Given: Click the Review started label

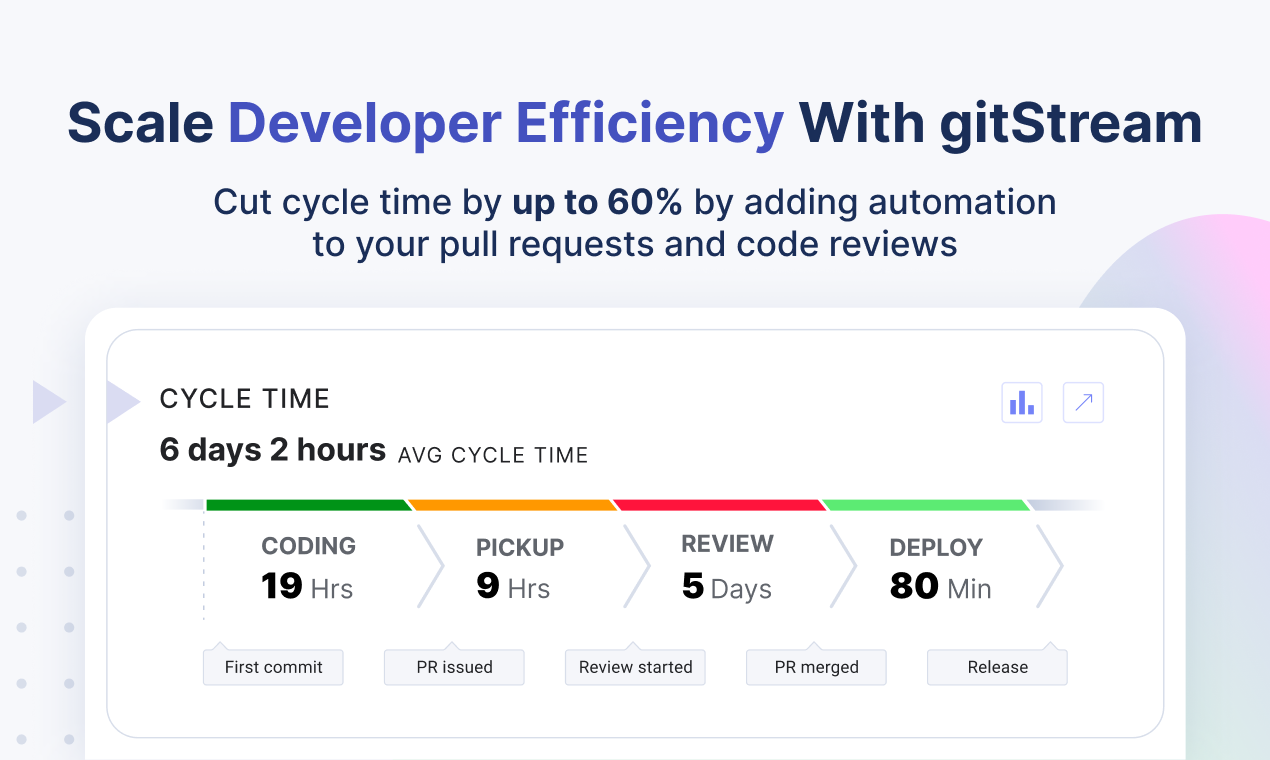Looking at the screenshot, I should click(x=635, y=667).
